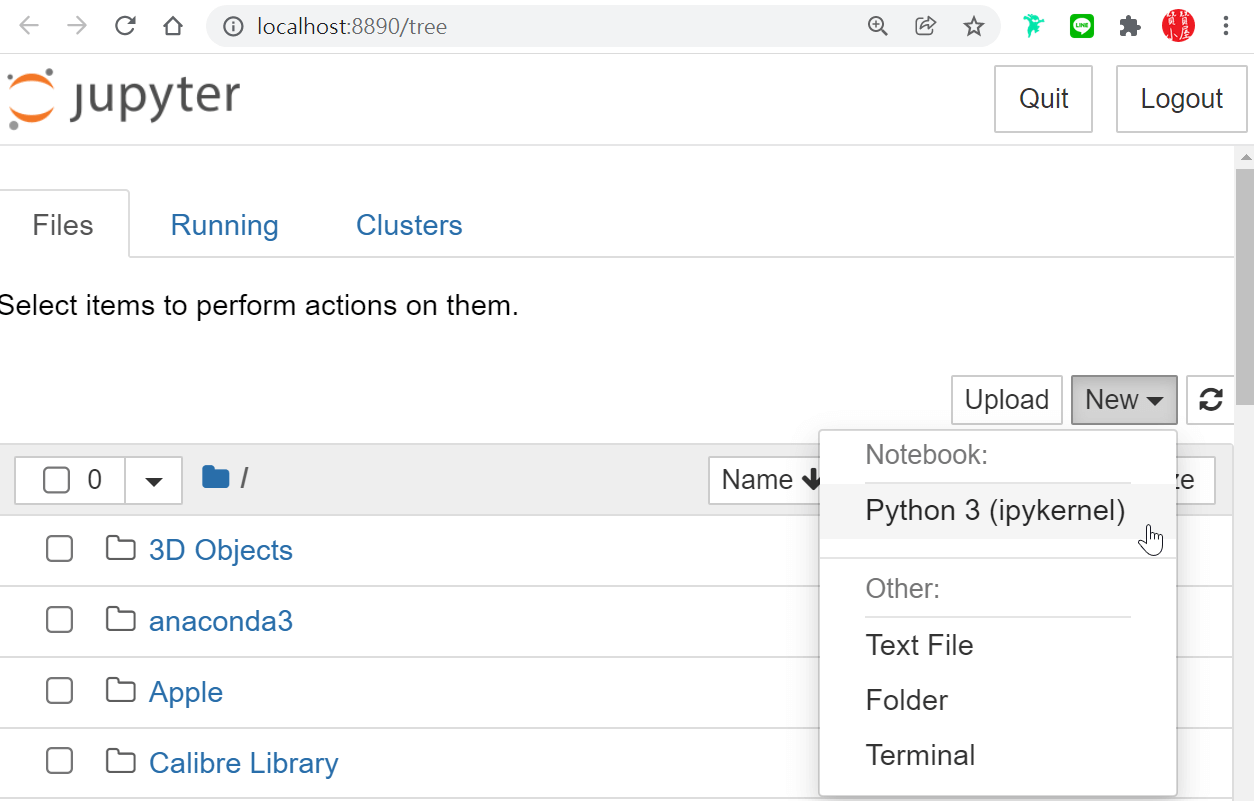
Task: Create a new Text File
Action: click(x=920, y=645)
